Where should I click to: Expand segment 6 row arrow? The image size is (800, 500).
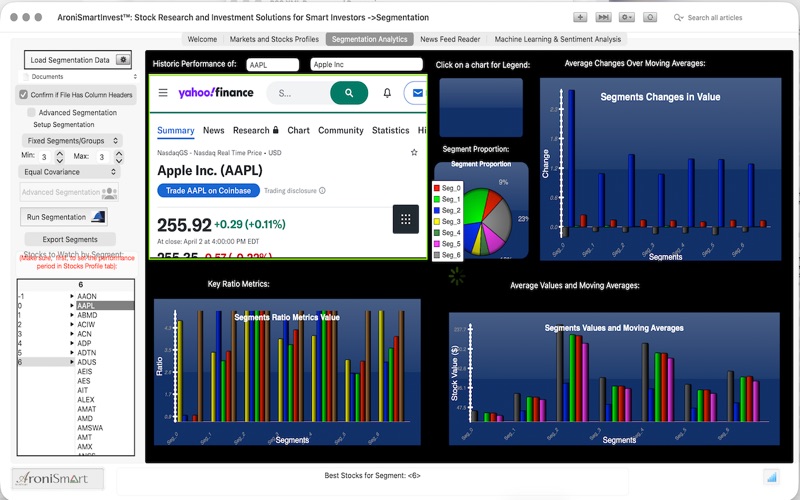pos(72,362)
